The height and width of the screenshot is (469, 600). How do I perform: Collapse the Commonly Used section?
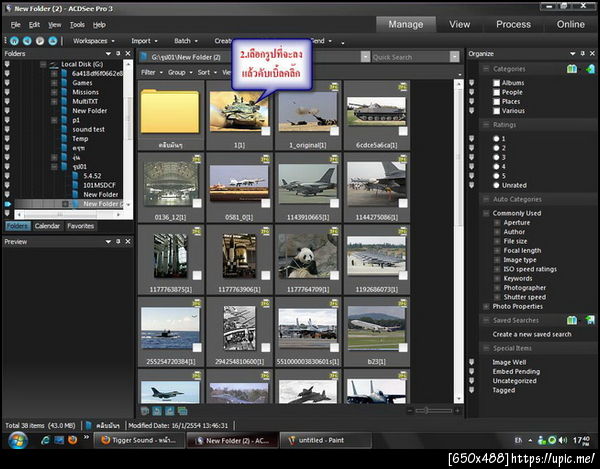tap(486, 213)
